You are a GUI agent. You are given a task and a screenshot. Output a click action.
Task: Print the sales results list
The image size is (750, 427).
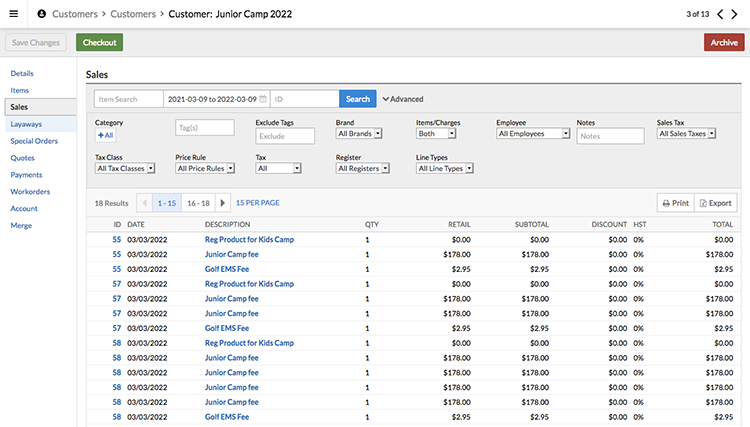[675, 202]
